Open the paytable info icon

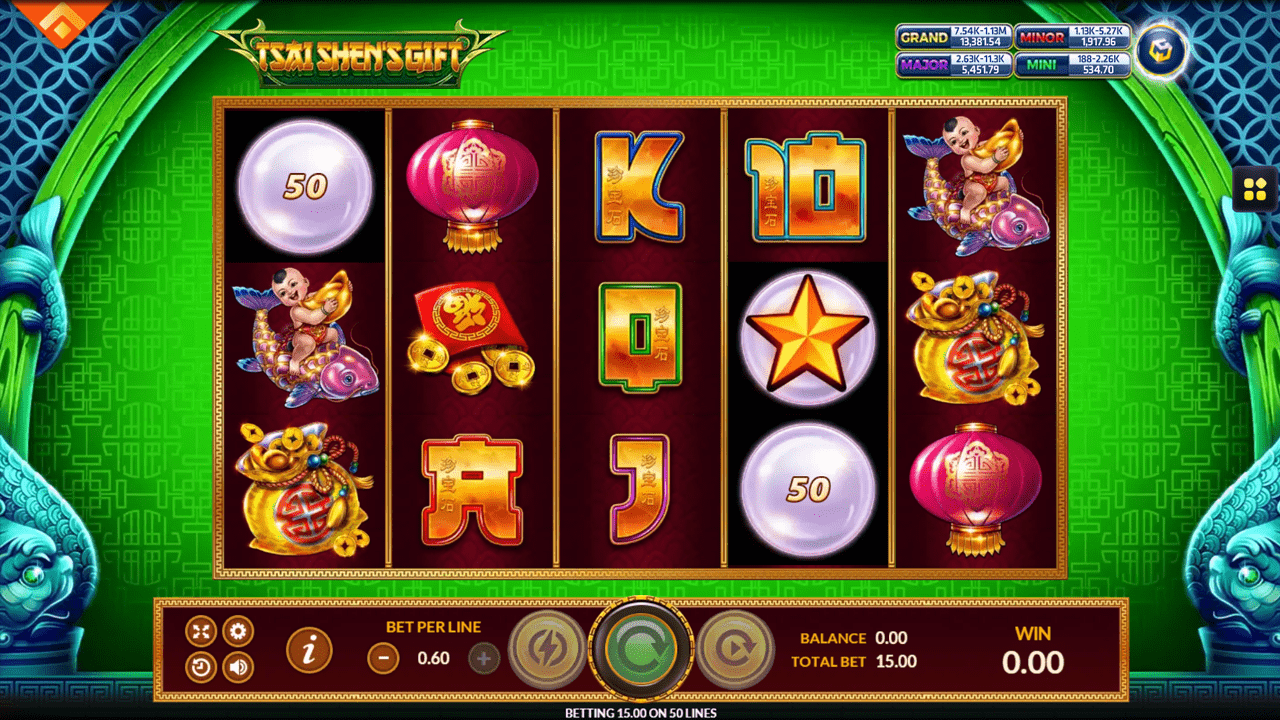(x=310, y=650)
